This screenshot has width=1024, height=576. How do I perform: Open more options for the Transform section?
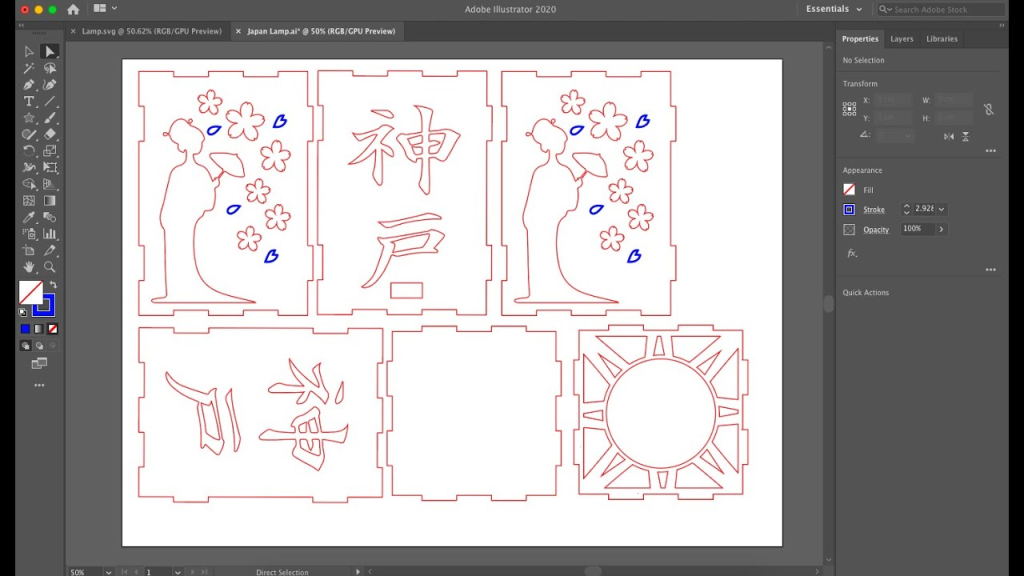991,149
